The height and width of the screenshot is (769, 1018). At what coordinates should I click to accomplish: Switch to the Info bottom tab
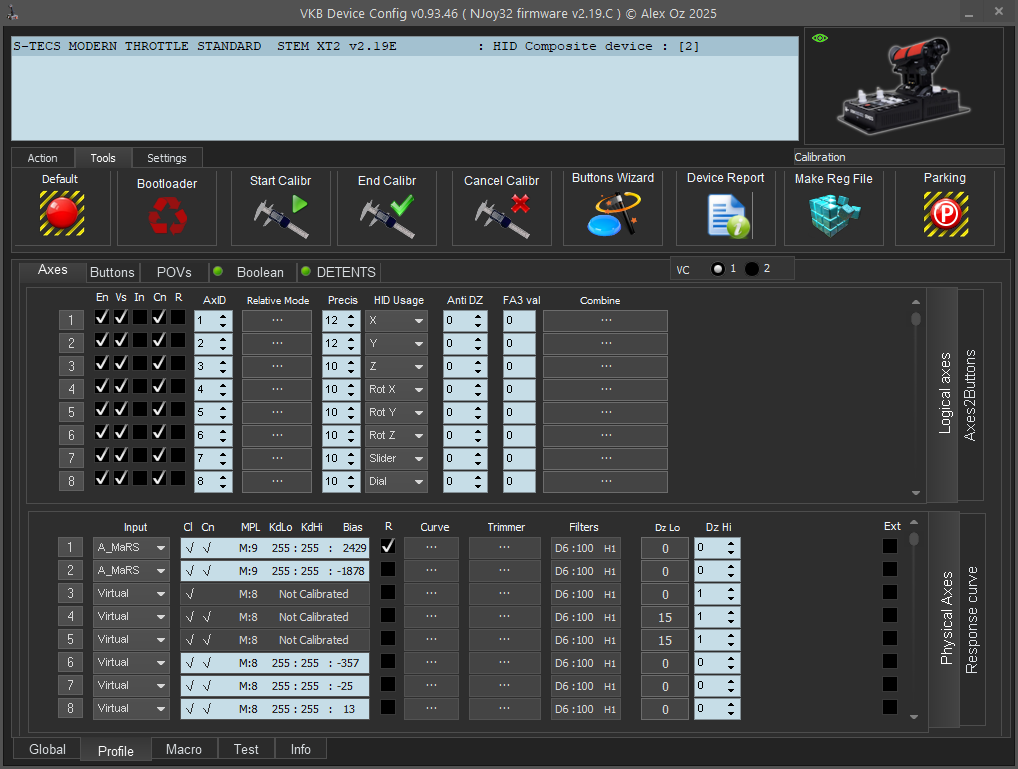pos(301,749)
